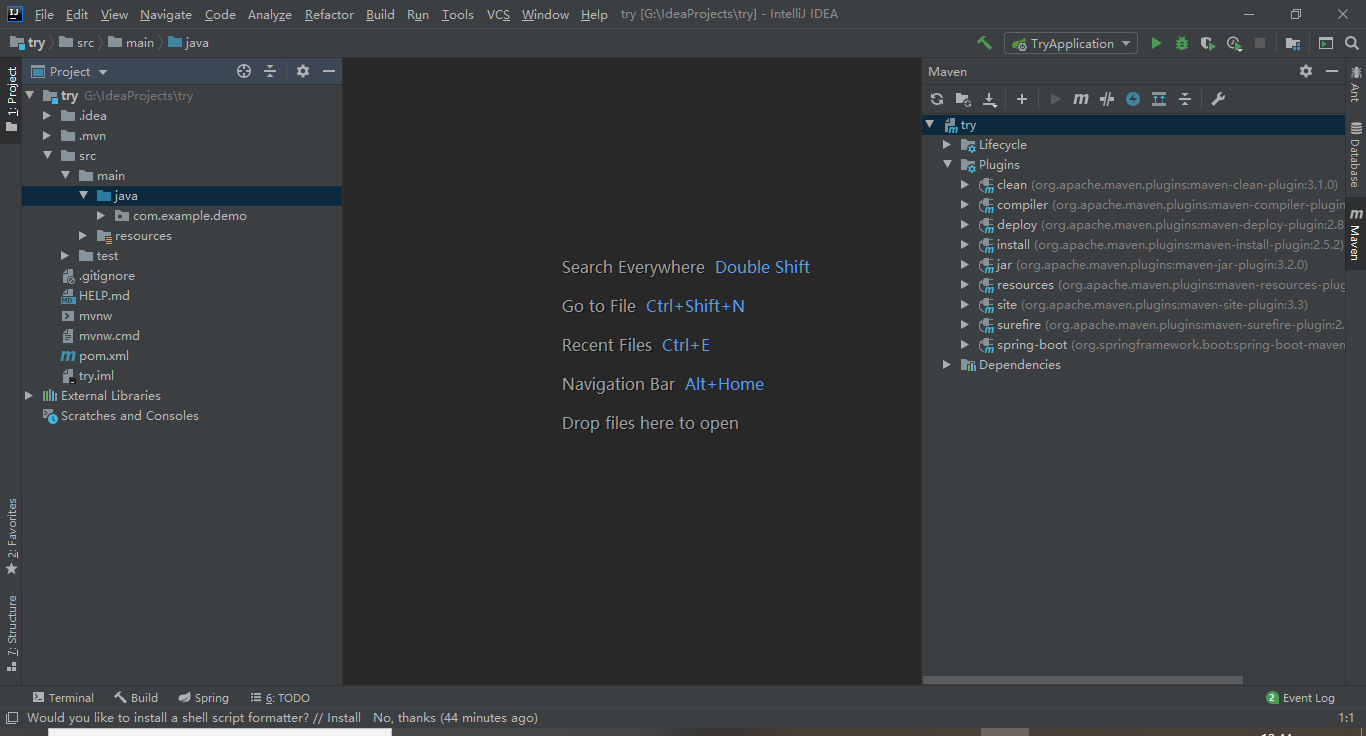Click Project panel locate/scroll-from-source icon
Screen dimensions: 1366x736
pos(244,71)
